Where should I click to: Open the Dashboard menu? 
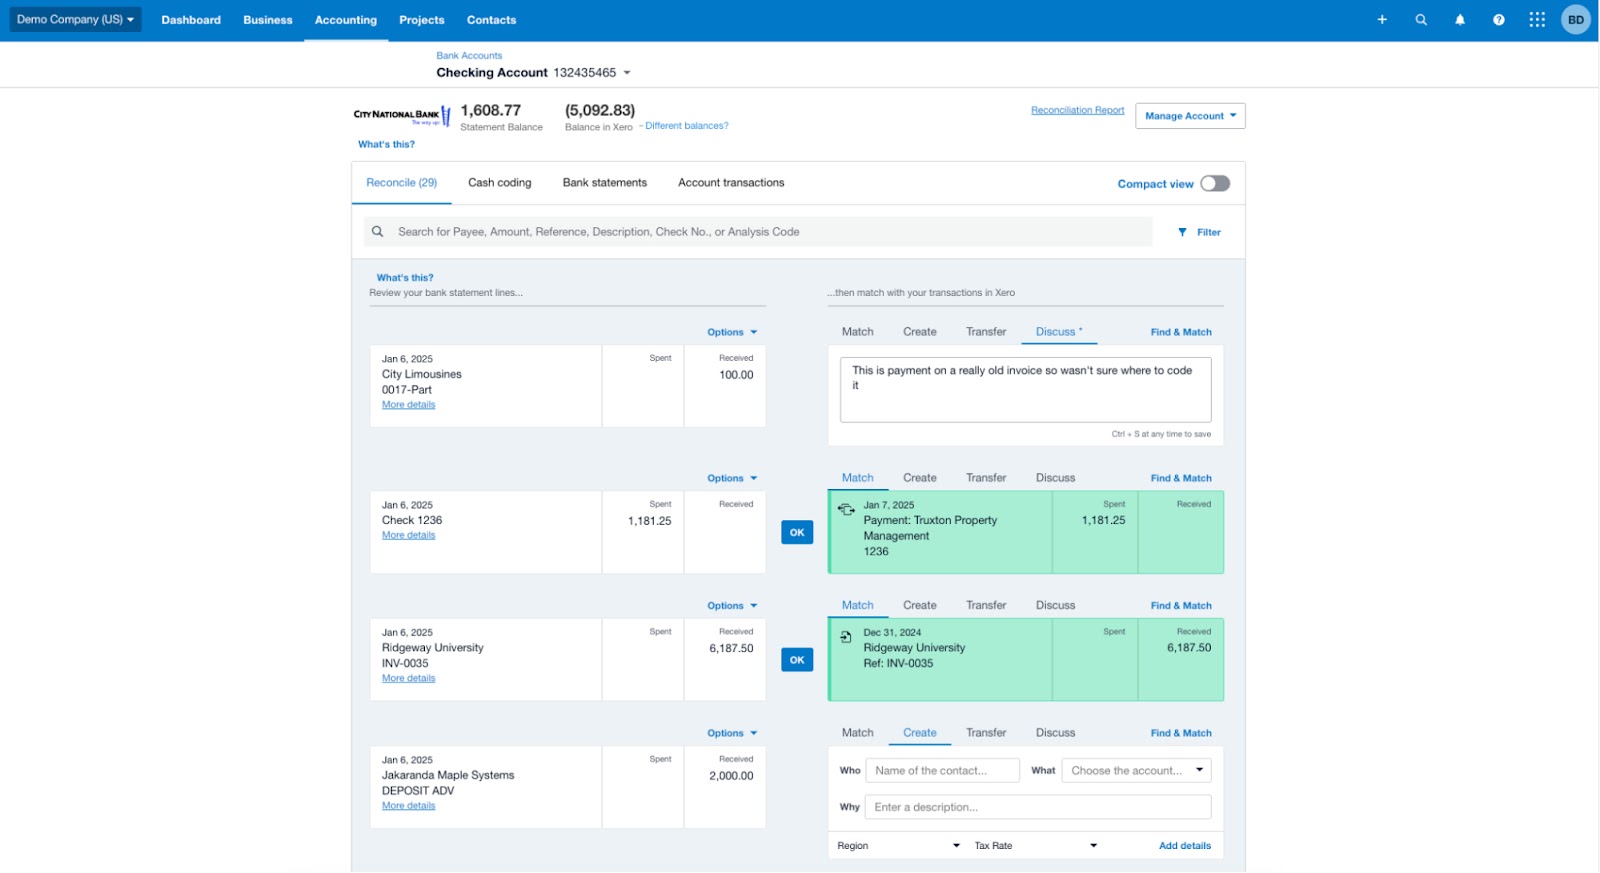coord(191,20)
